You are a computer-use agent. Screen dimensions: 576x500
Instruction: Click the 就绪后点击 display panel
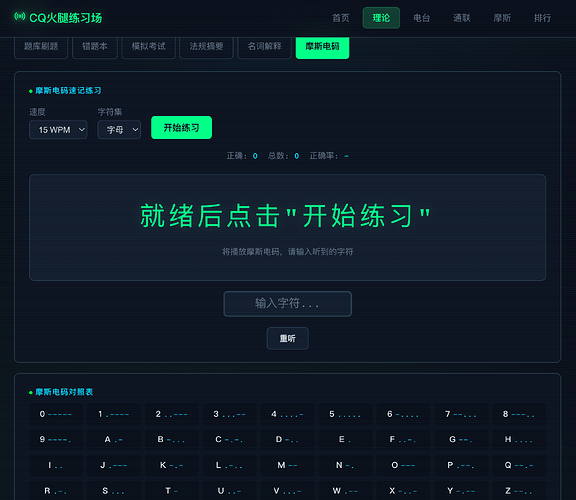(288, 227)
